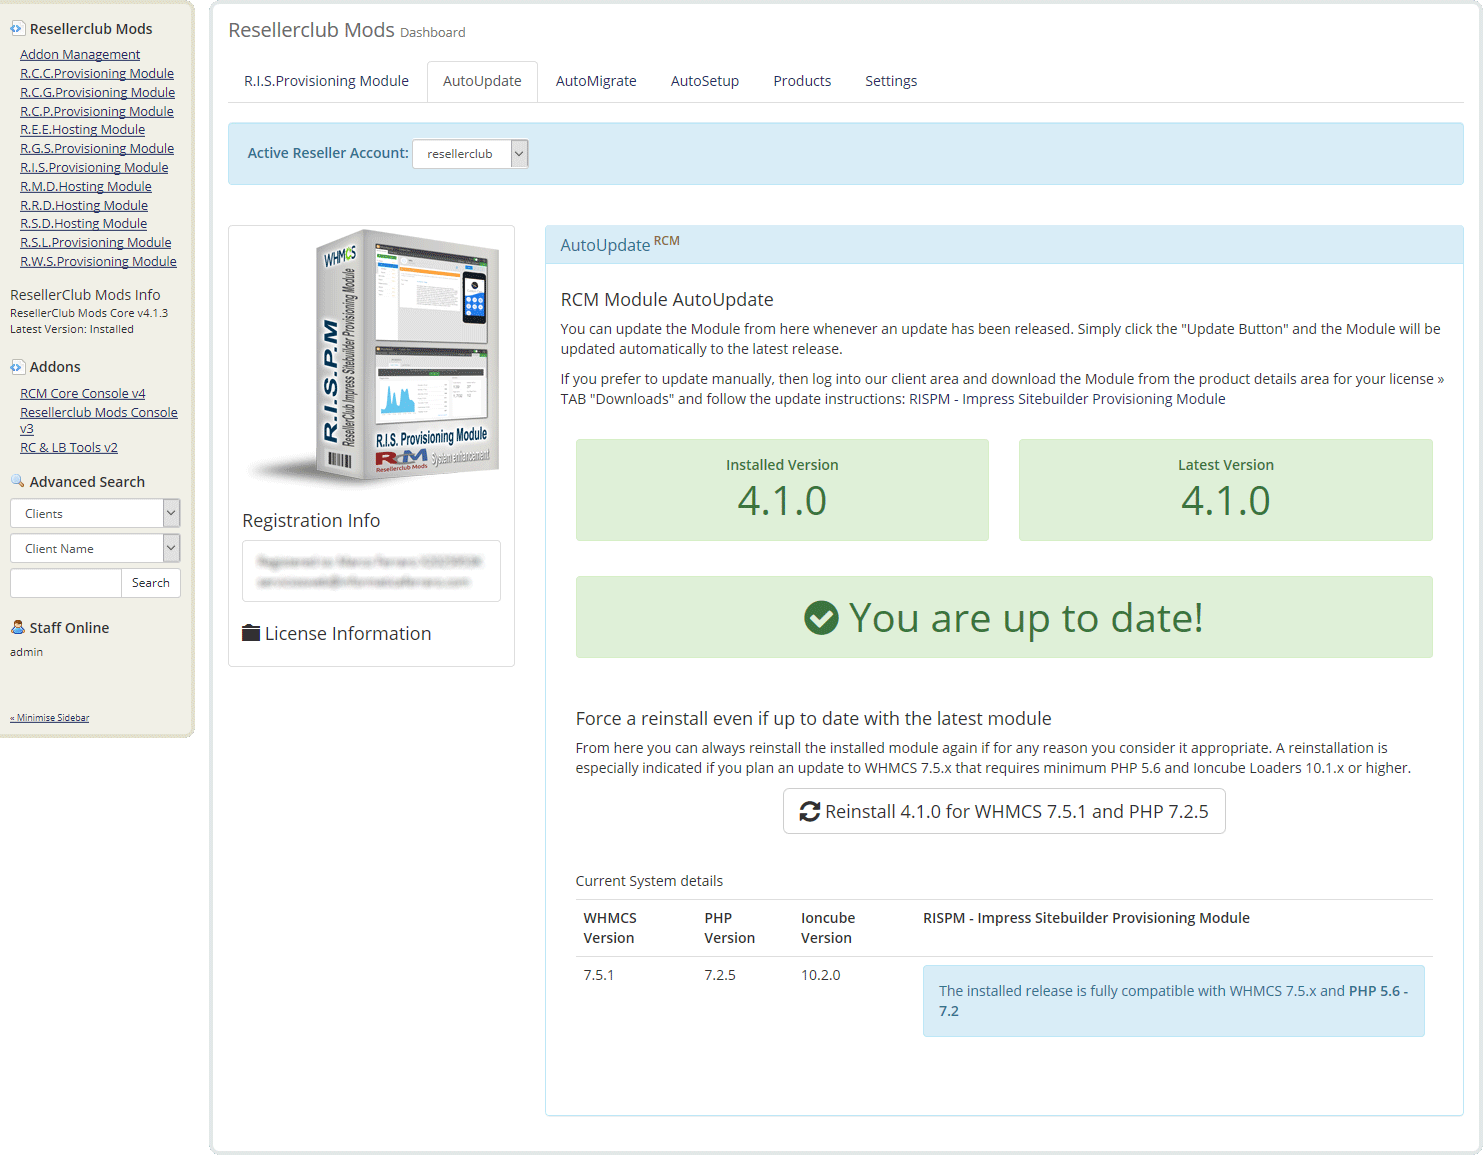
Task: Open R.S.L.Provisioning Module link
Action: tap(96, 243)
